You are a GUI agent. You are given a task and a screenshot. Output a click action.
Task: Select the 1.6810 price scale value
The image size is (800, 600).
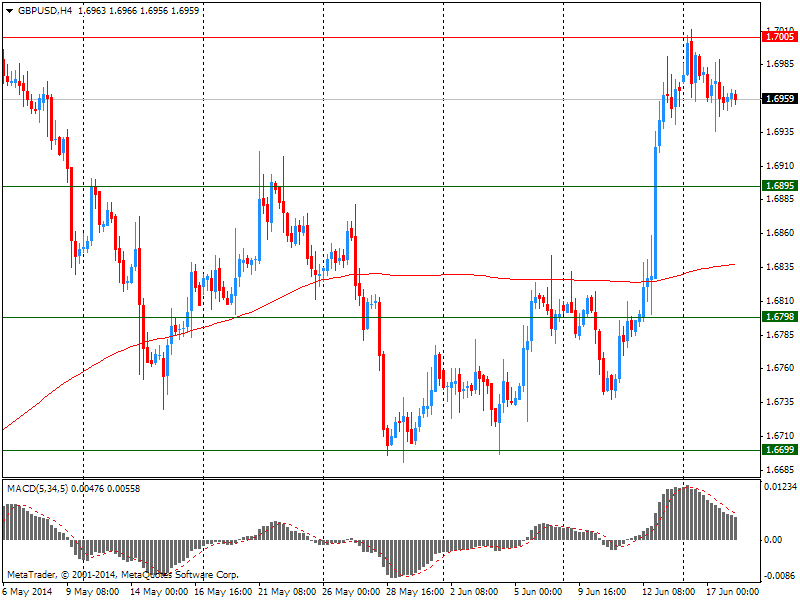(x=781, y=301)
